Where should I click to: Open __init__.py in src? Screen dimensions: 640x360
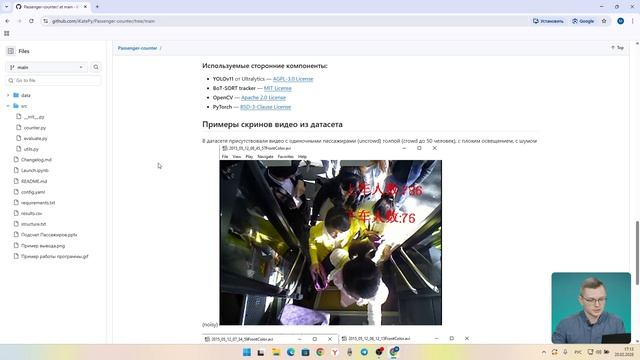[x=34, y=117]
